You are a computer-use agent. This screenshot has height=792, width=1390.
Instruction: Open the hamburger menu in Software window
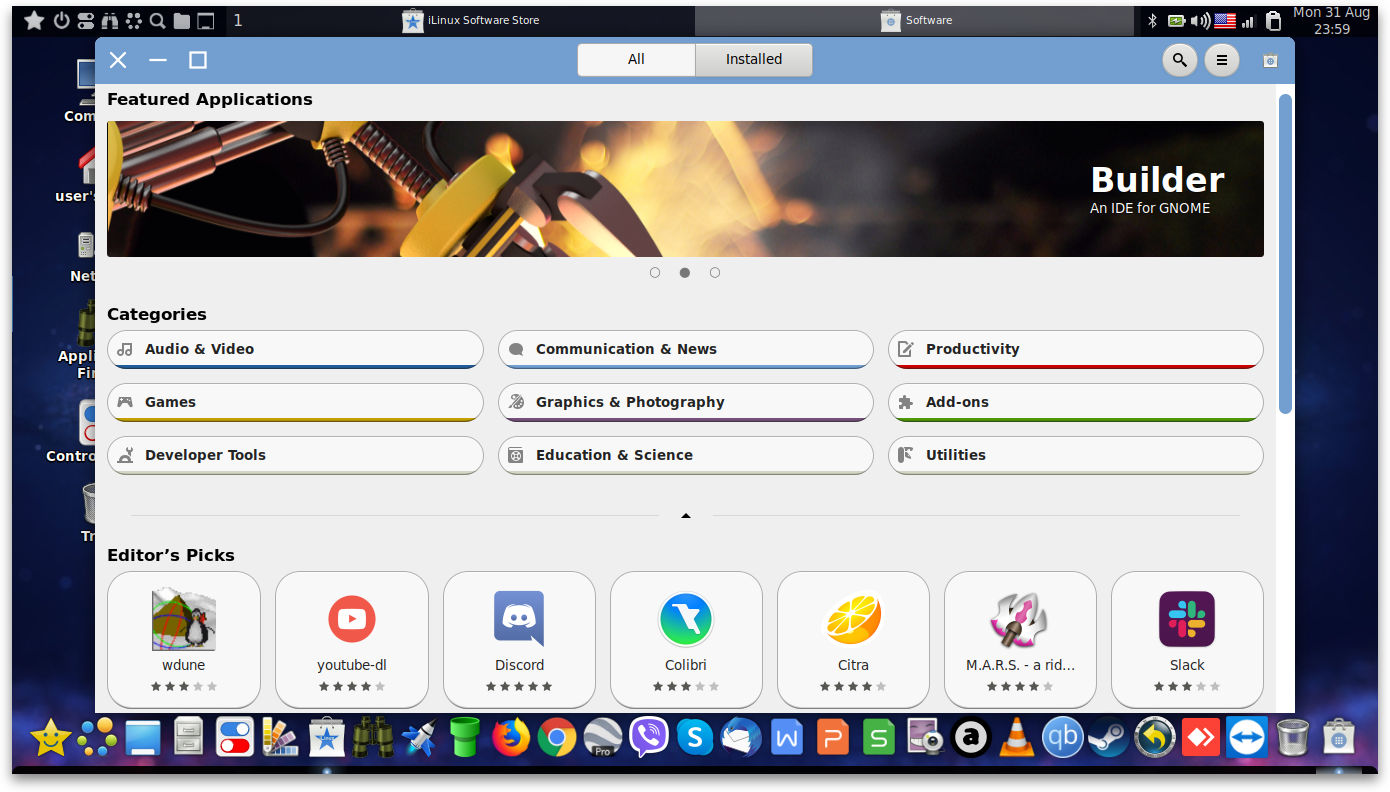[1221, 60]
